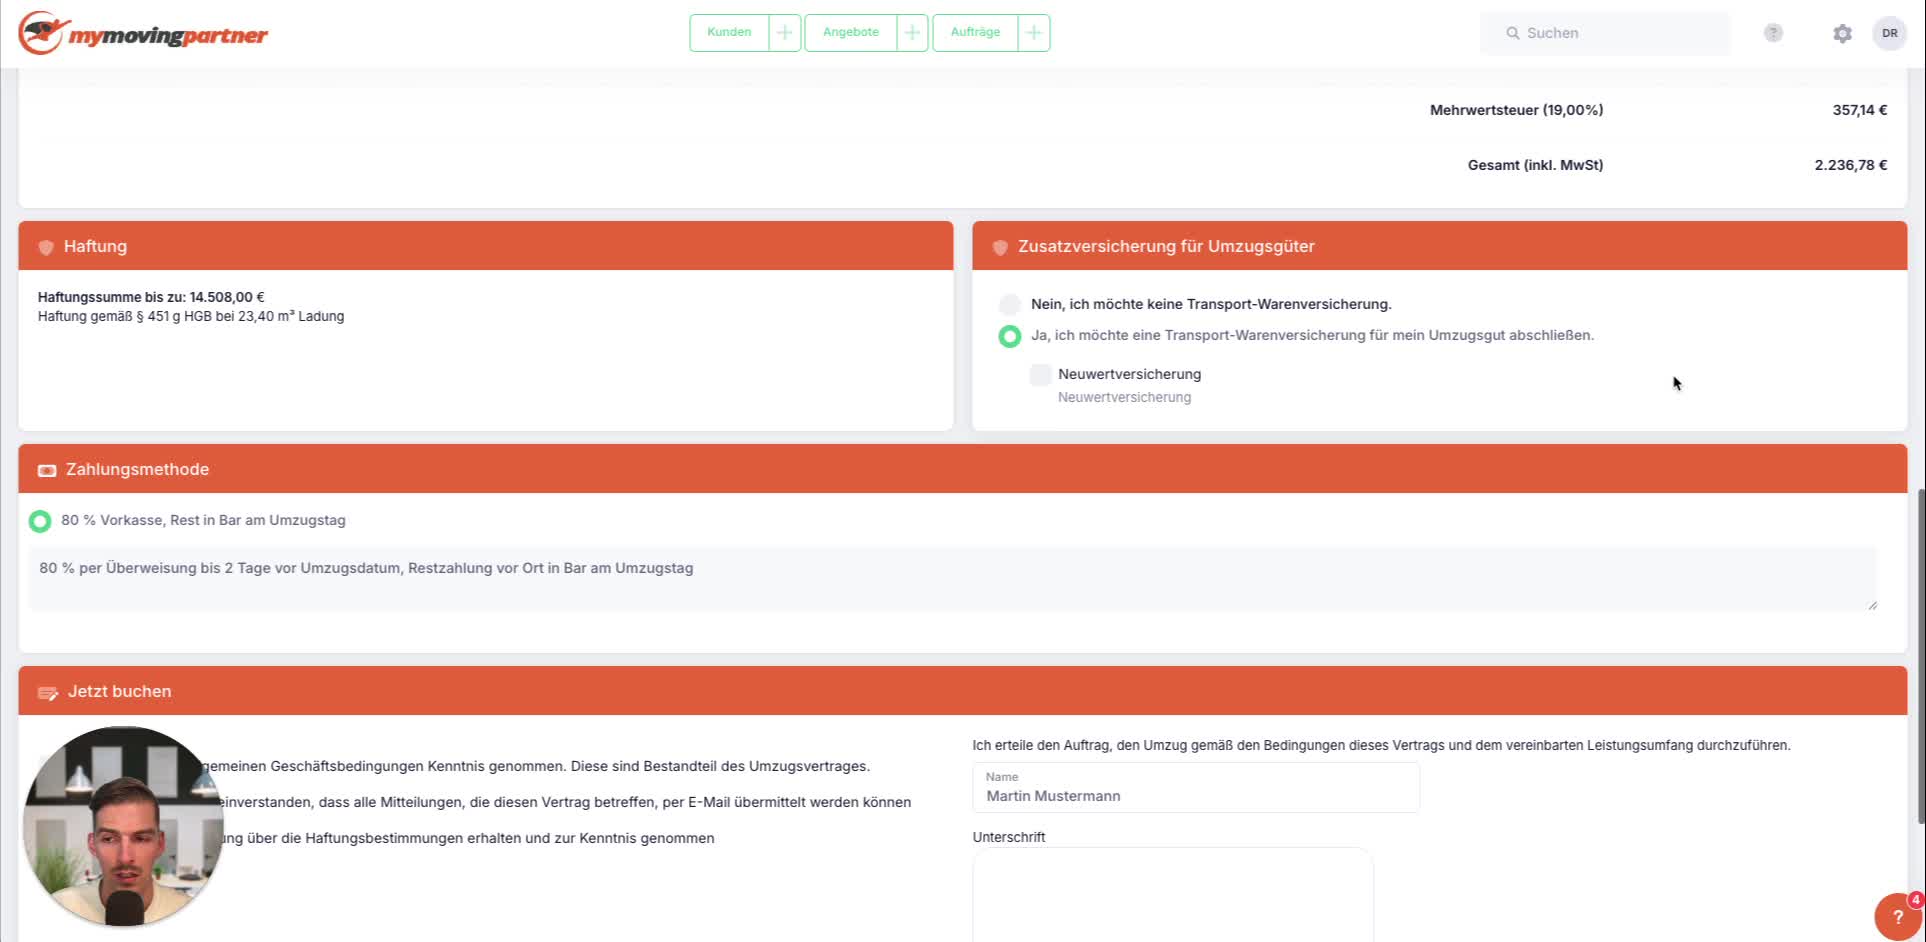Click the shield icon in Zusatzversicherung header

1000,247
